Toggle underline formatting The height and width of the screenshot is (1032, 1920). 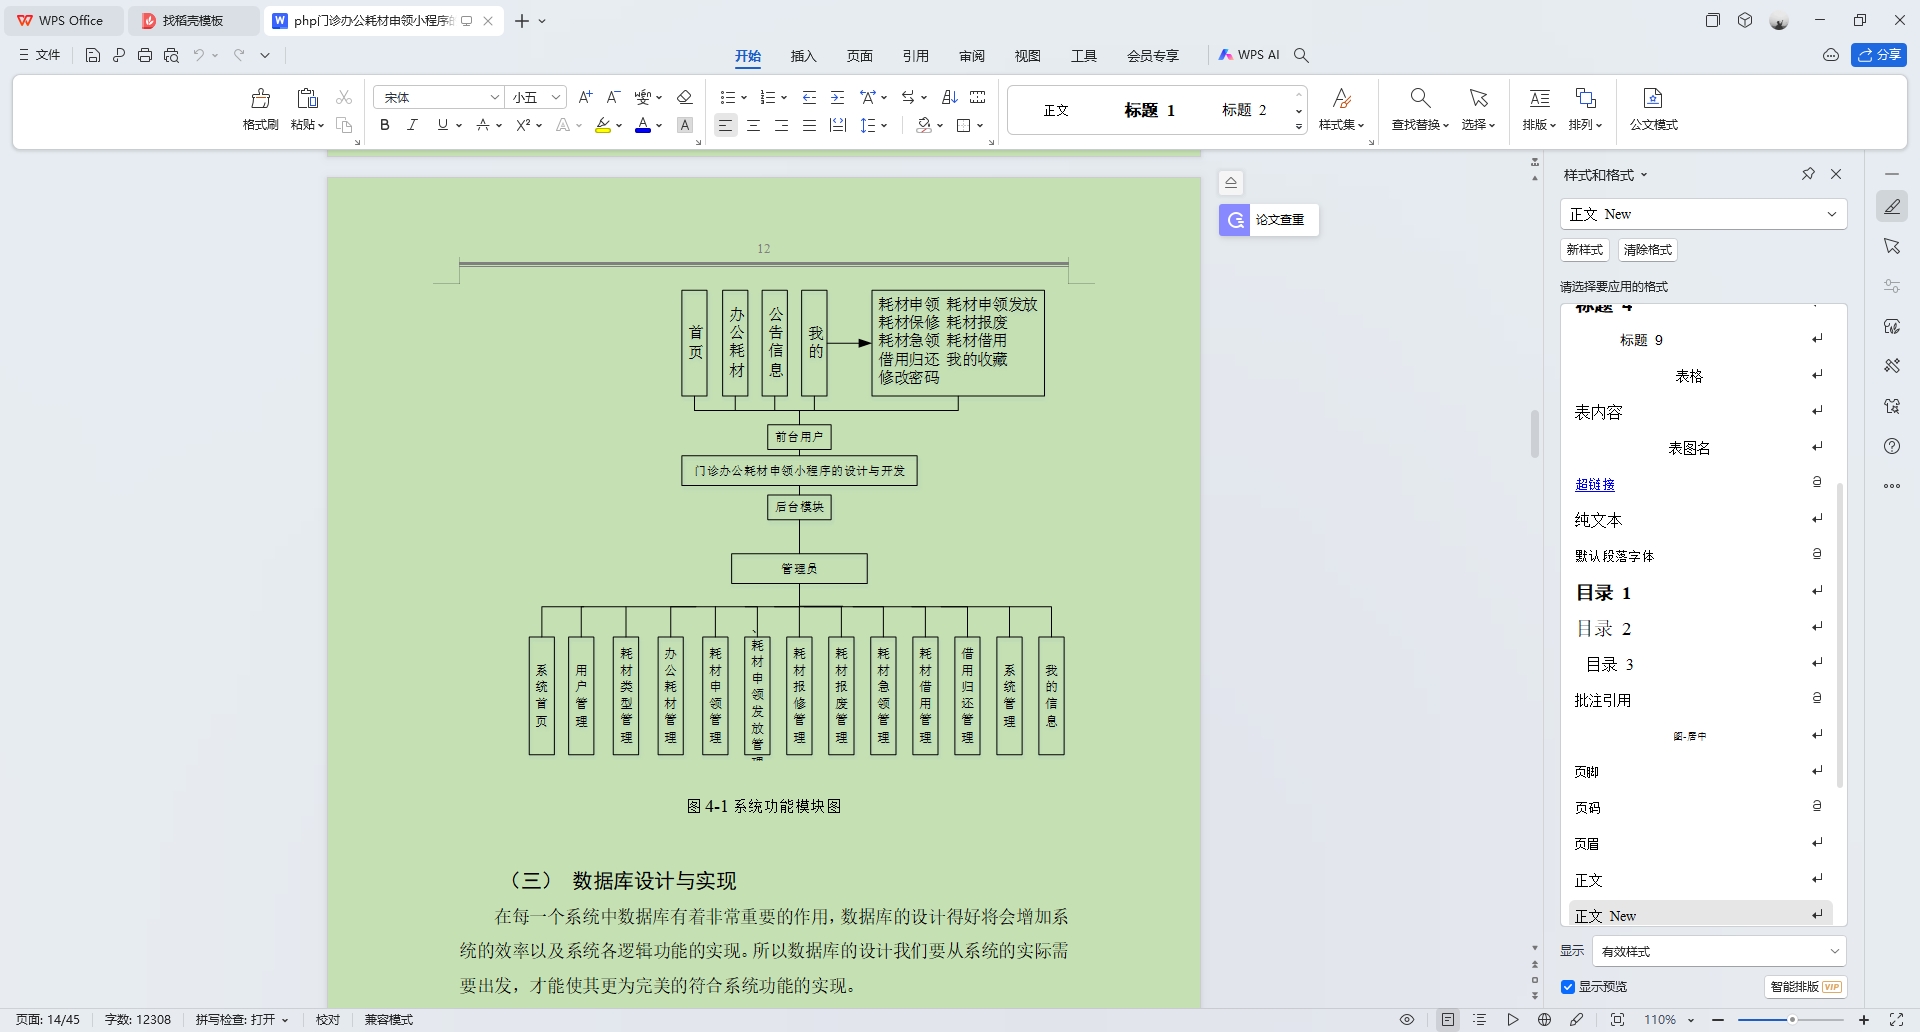click(x=442, y=125)
